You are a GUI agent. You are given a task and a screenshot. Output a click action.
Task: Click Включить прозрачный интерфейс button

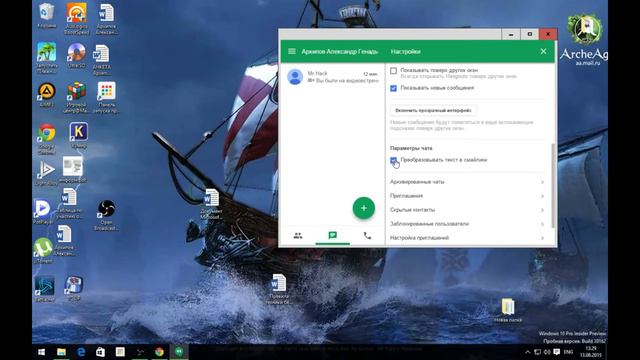pos(433,110)
